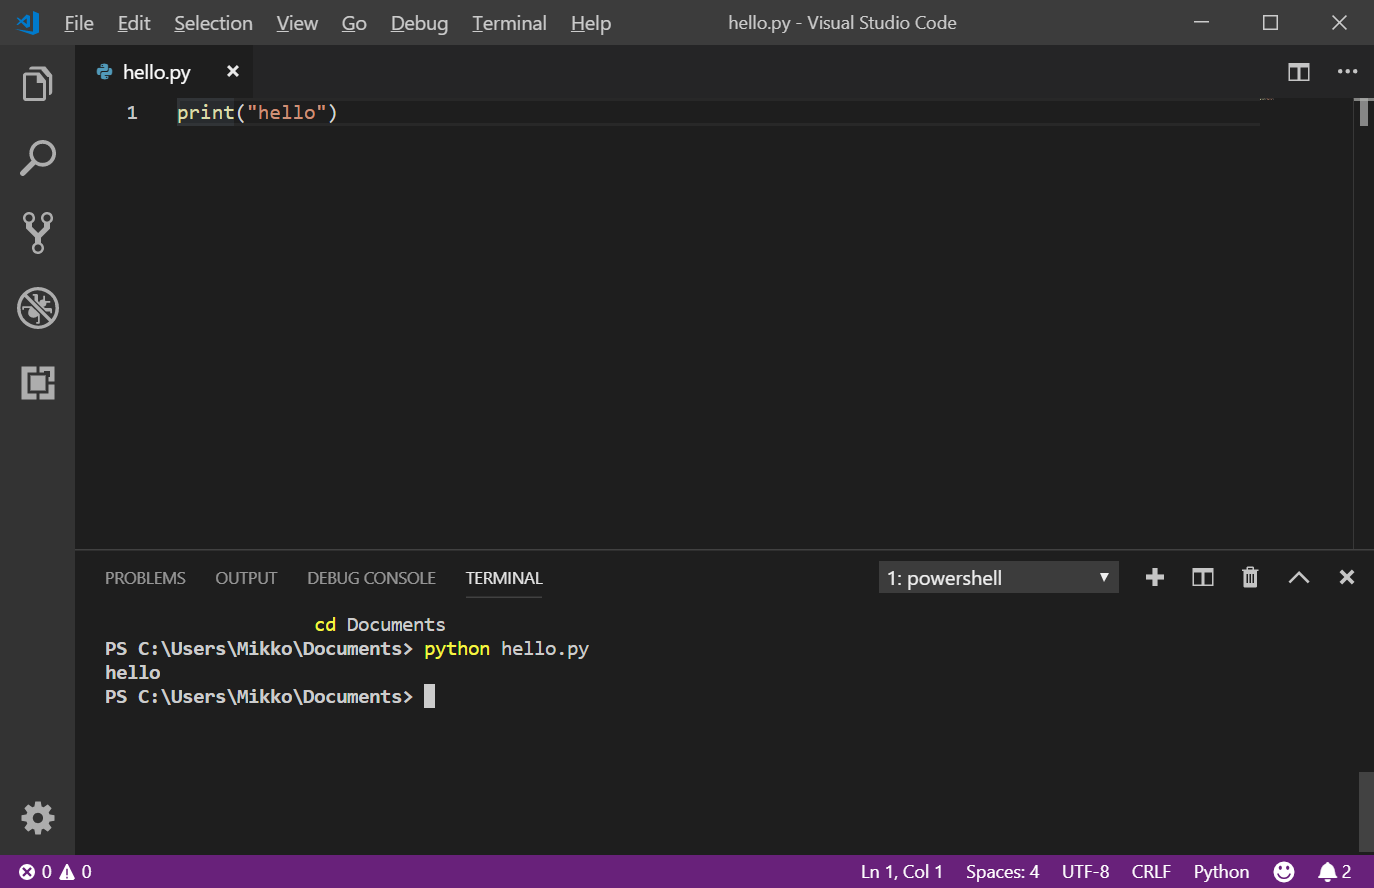Viewport: 1374px width, 888px height.
Task: Close the terminal panel
Action: 1347,577
